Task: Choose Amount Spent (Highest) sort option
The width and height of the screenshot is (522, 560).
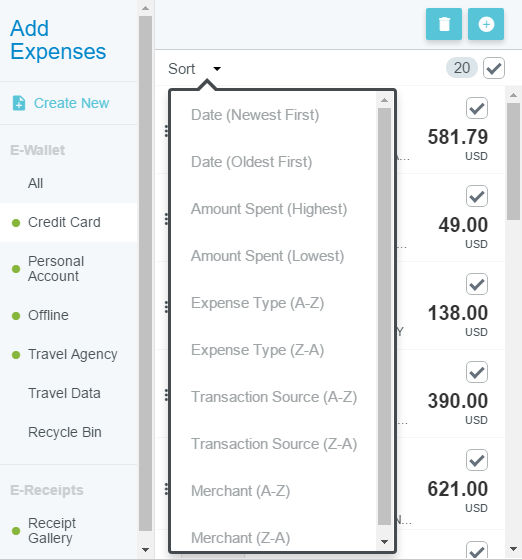Action: pyautogui.click(x=269, y=209)
